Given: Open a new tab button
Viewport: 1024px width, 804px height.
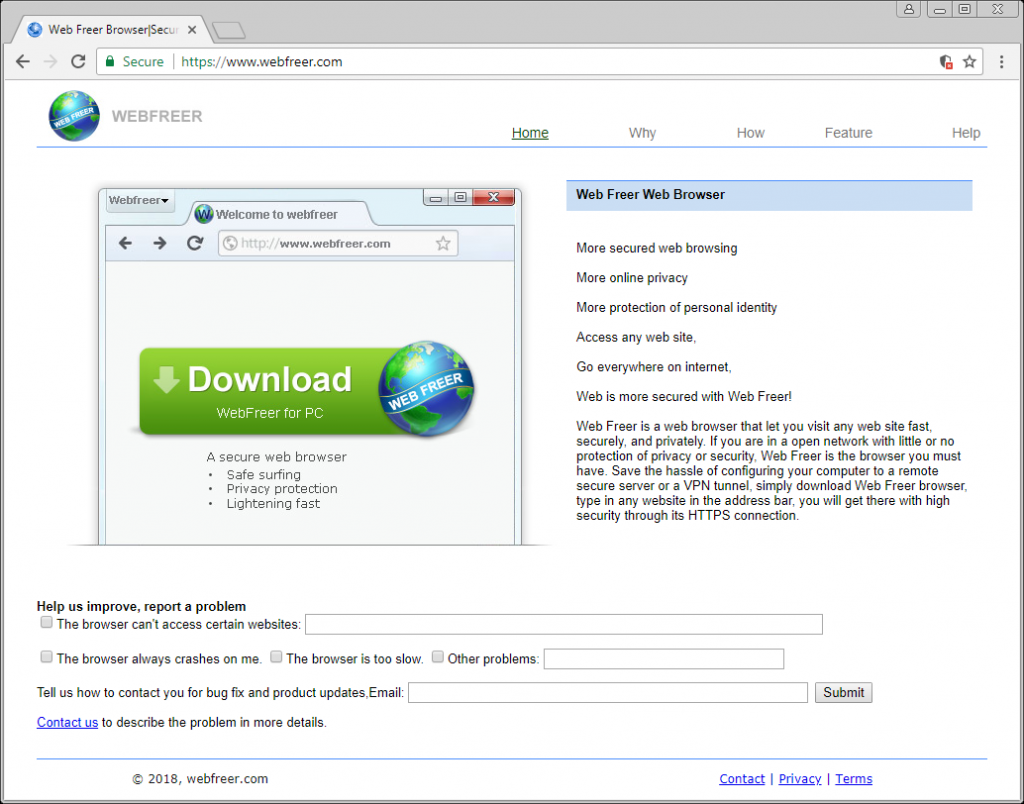Looking at the screenshot, I should point(229,31).
